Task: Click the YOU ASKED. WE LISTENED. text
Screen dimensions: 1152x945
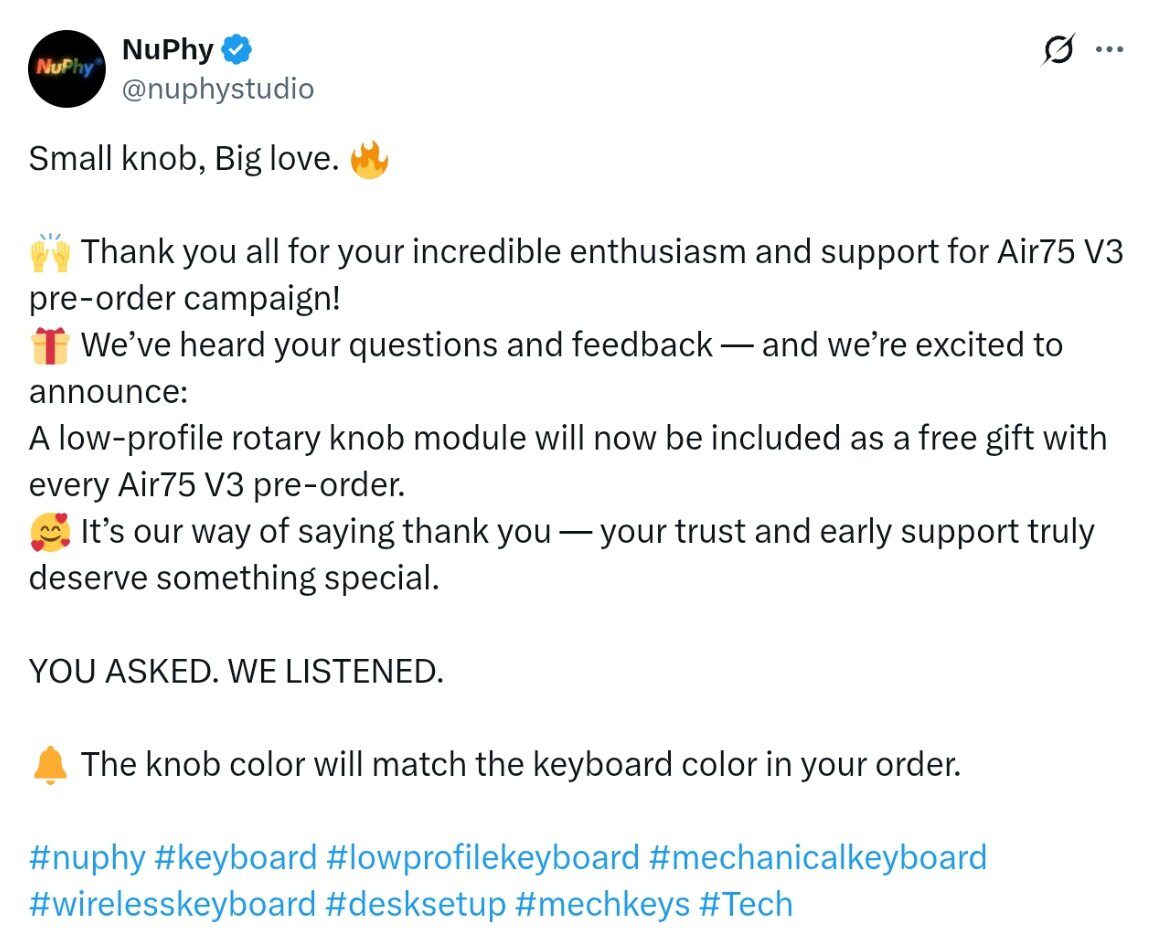Action: pos(236,671)
